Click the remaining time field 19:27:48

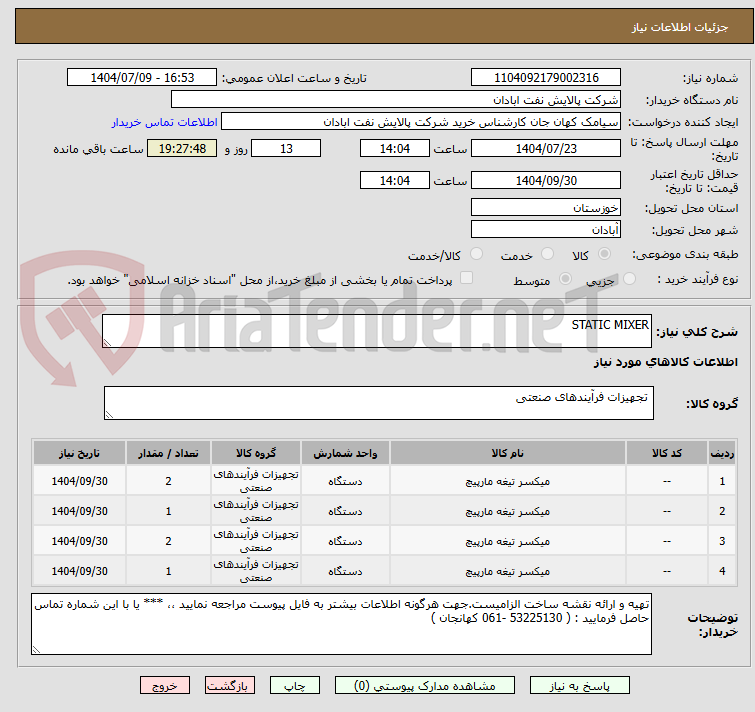(x=182, y=148)
